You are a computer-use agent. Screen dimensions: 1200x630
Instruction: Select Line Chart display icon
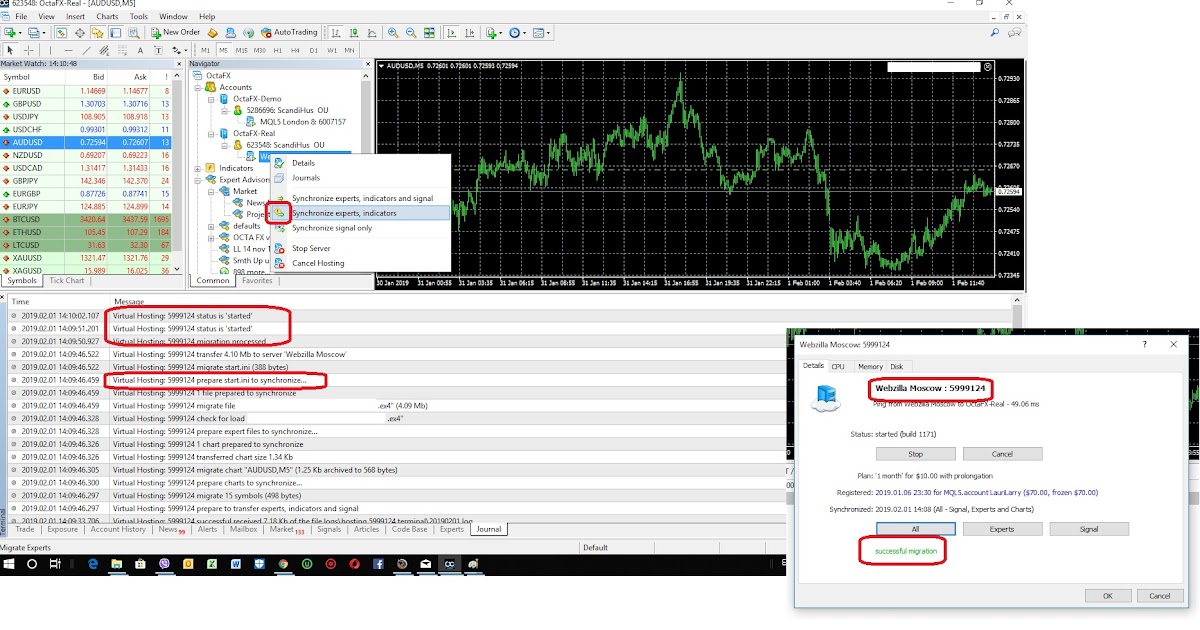(x=372, y=32)
